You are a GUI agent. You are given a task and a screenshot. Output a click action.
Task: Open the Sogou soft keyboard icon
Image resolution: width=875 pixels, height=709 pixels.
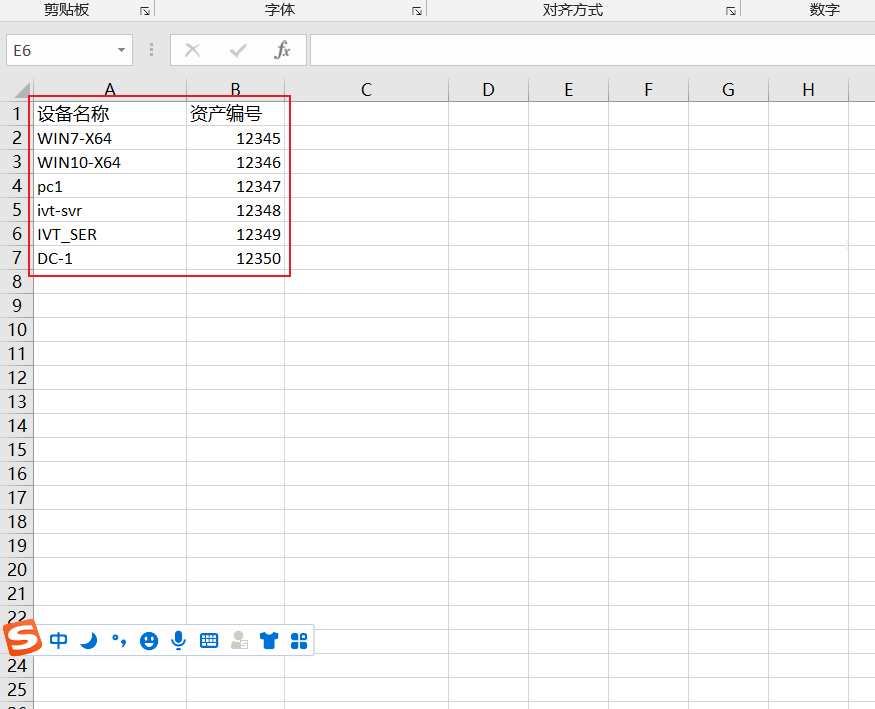pyautogui.click(x=209, y=641)
